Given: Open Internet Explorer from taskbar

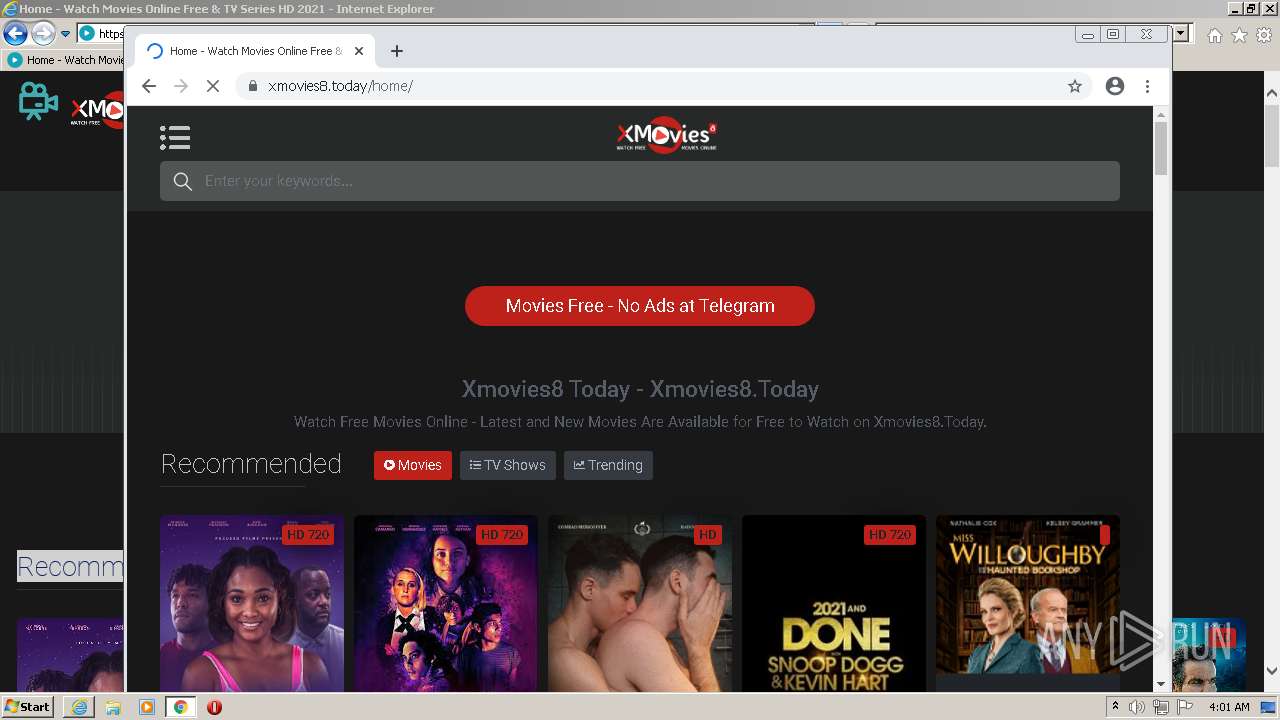Looking at the screenshot, I should pos(79,707).
